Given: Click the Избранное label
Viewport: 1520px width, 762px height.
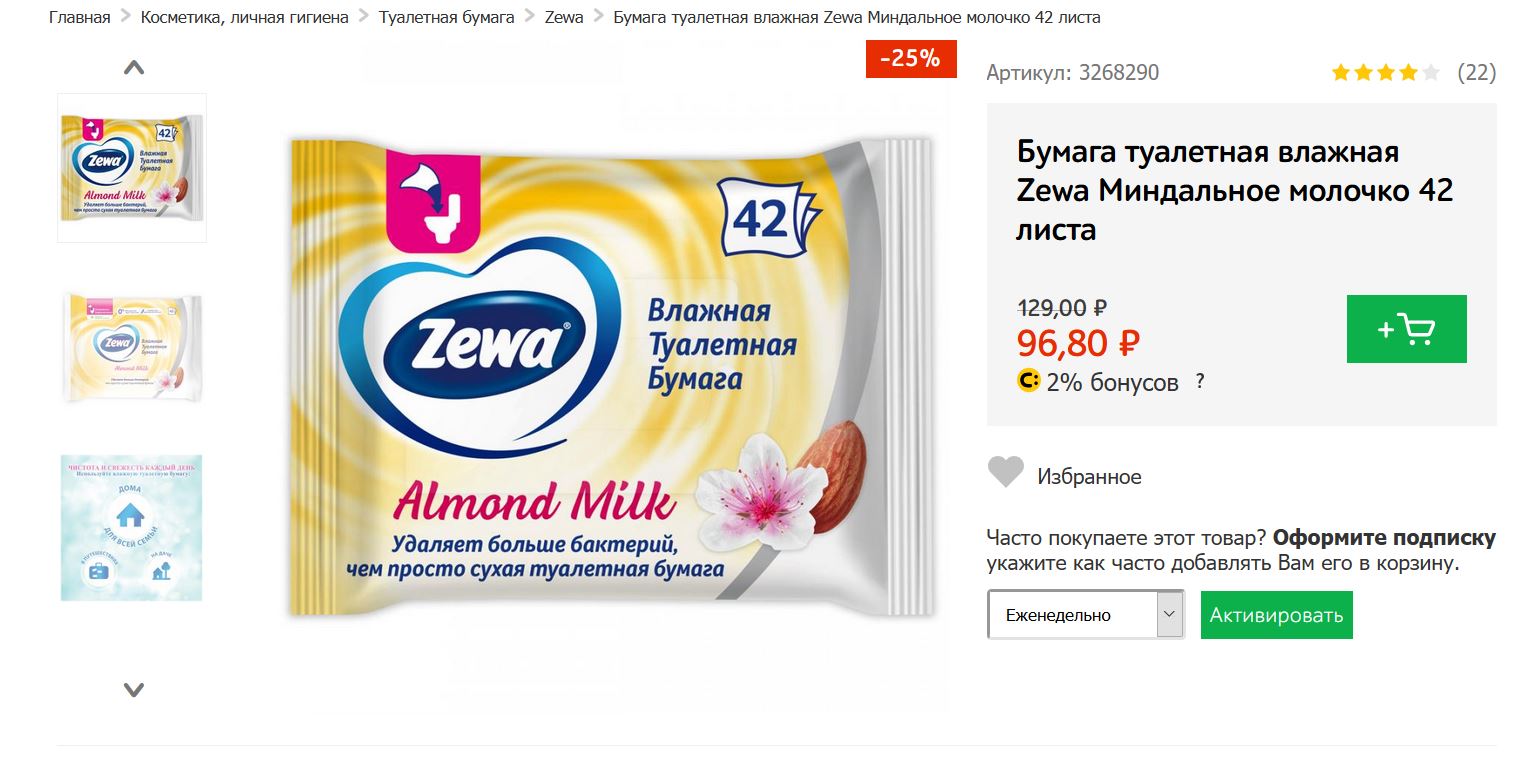Looking at the screenshot, I should 1089,477.
